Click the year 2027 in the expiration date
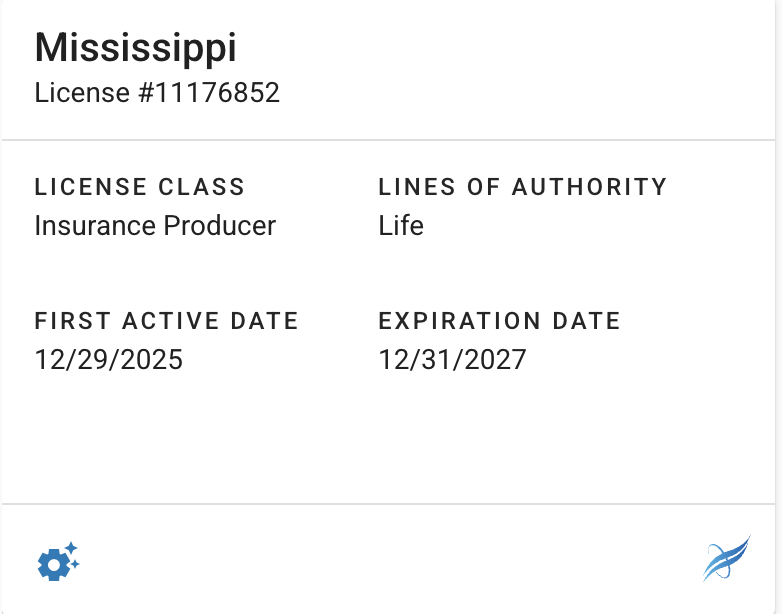782x614 pixels. [494, 360]
